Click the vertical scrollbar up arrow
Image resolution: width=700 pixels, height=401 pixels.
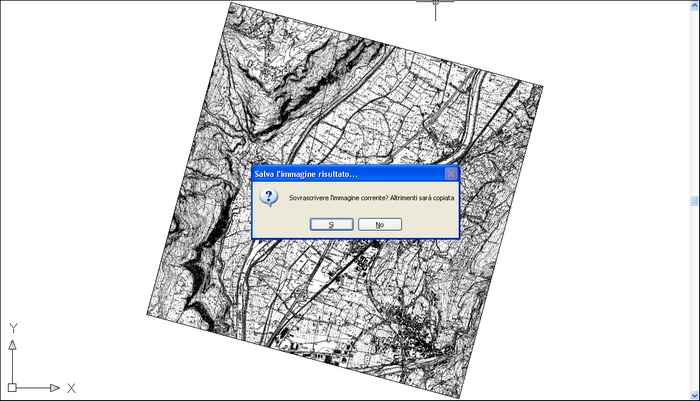coord(694,7)
